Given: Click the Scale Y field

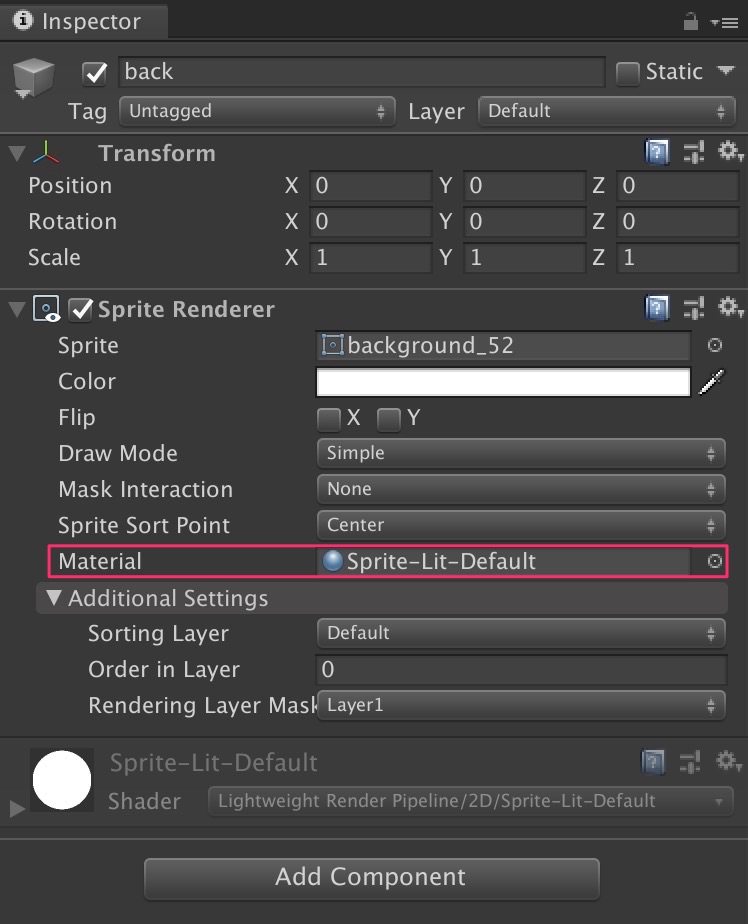Looking at the screenshot, I should 525,258.
